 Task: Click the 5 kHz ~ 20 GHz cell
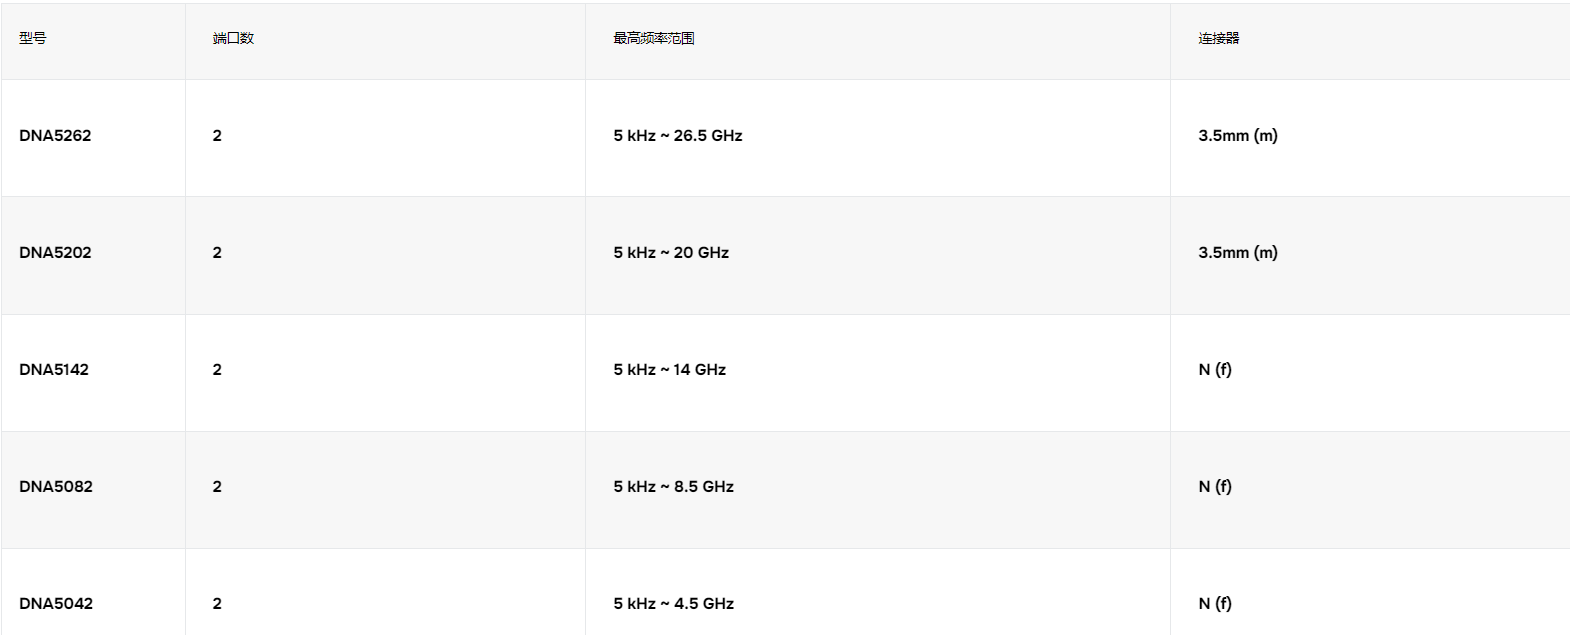671,253
